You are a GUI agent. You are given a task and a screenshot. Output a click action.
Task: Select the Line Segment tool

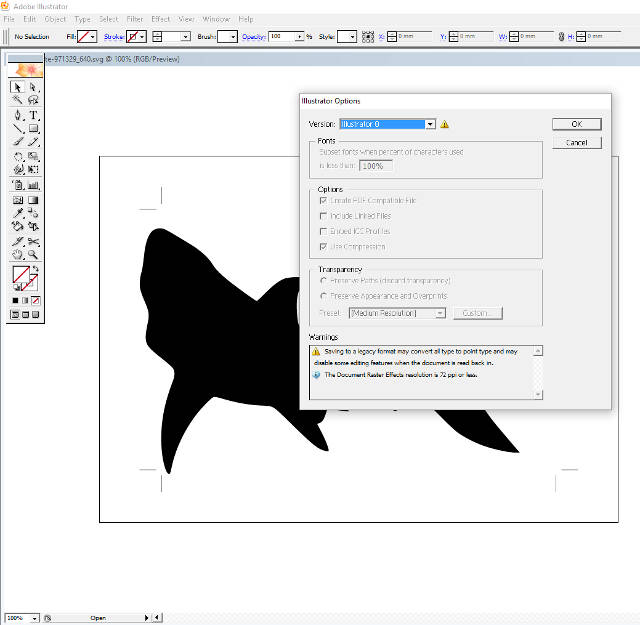pyautogui.click(x=17, y=129)
